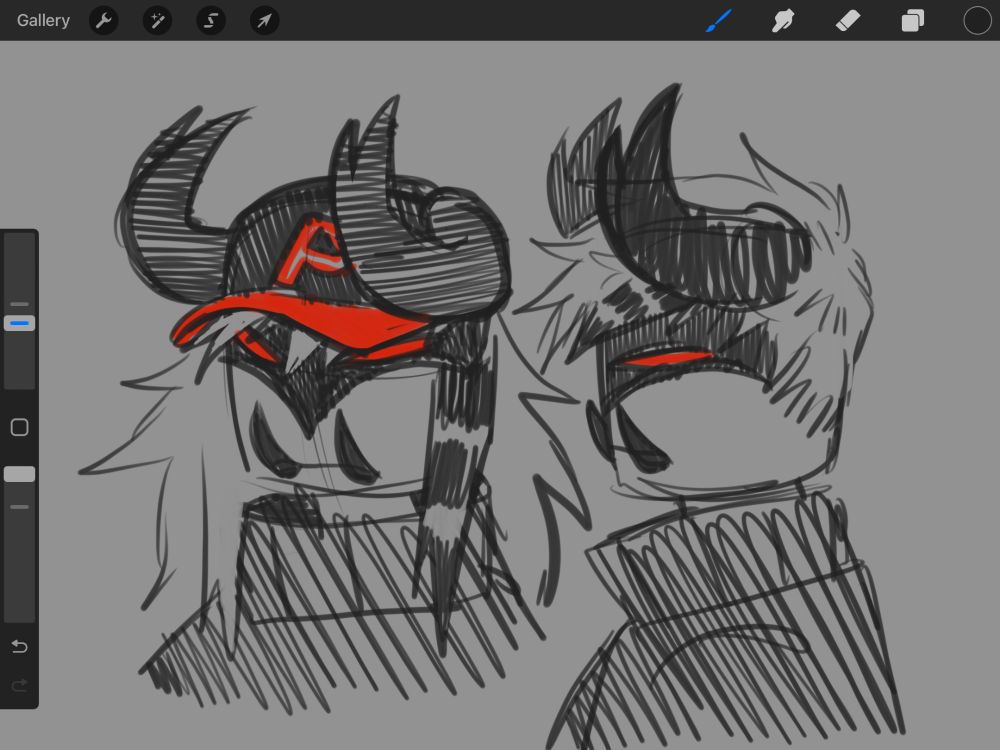
Task: Open the Selection tool
Action: point(210,21)
